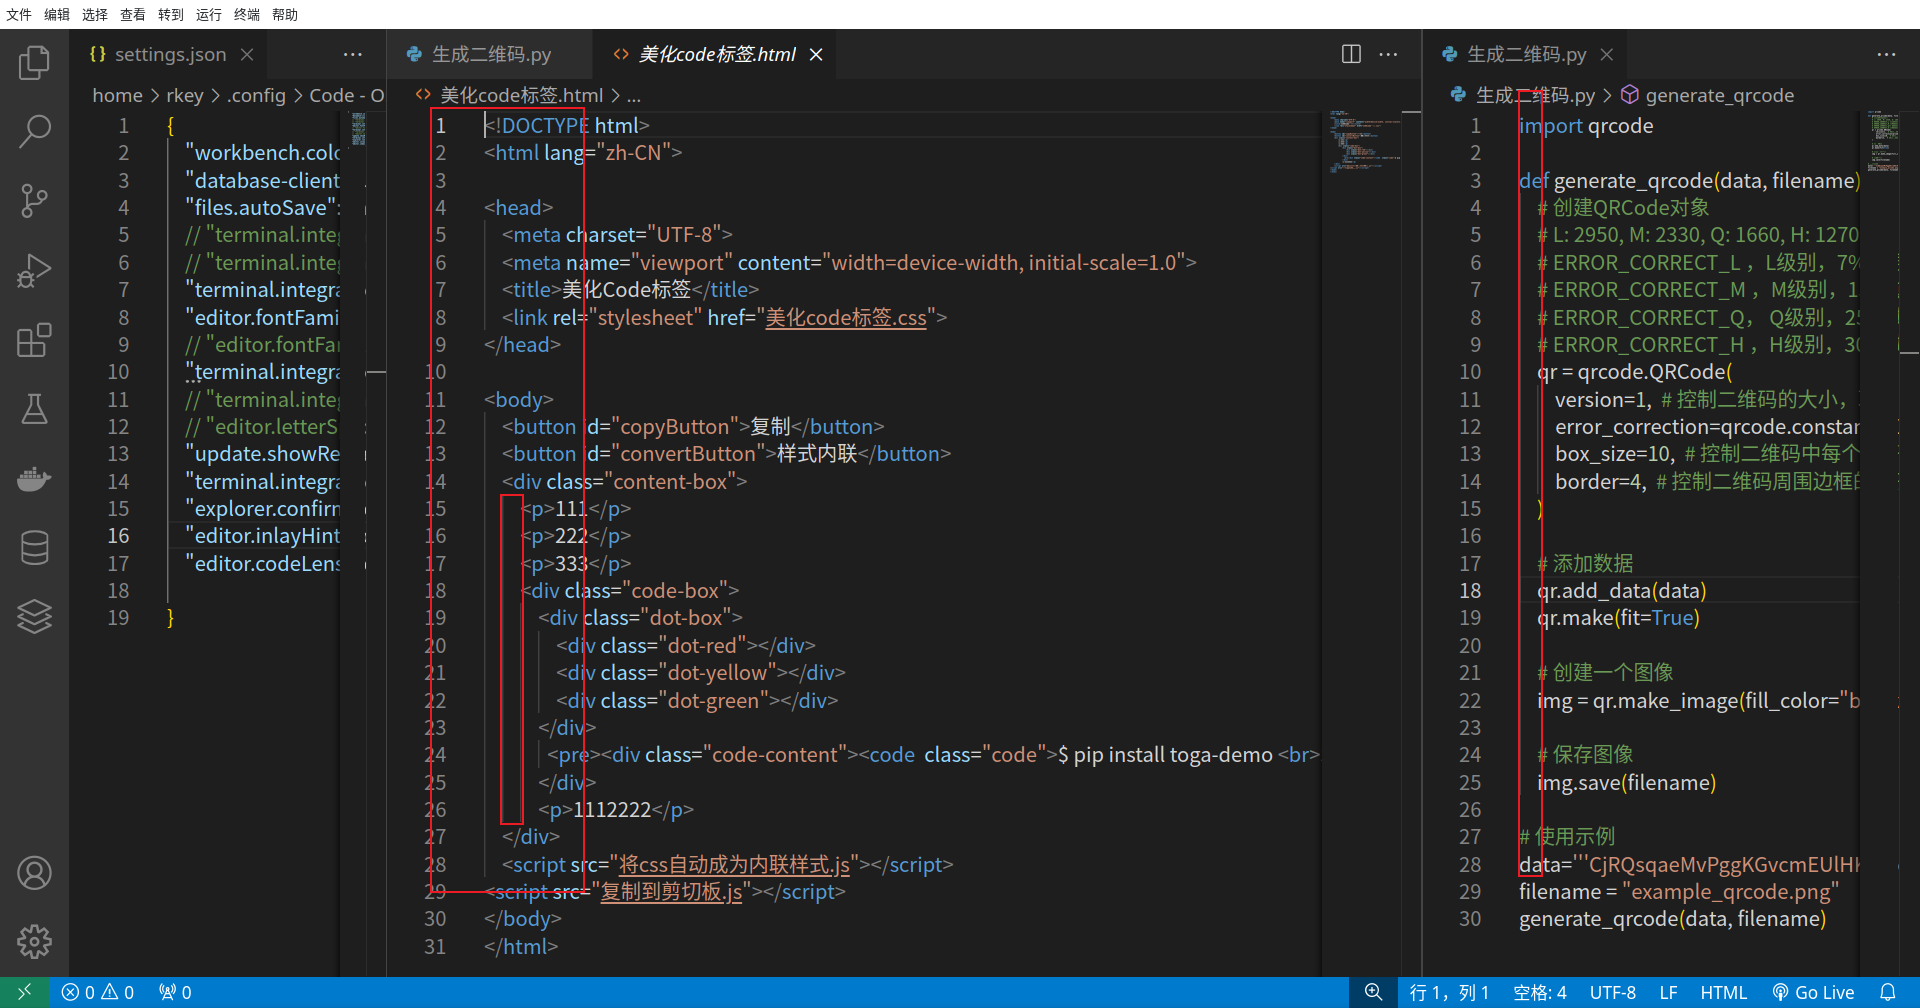Split the middle editor to the right
The image size is (1920, 1008).
click(x=1351, y=54)
